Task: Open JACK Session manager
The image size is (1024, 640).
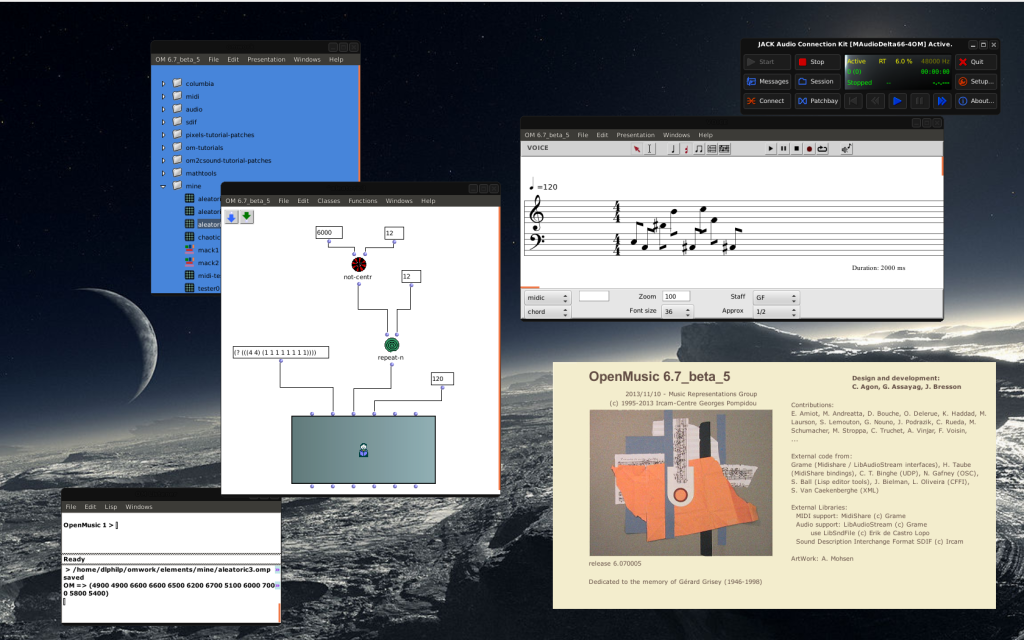Action: coord(817,82)
